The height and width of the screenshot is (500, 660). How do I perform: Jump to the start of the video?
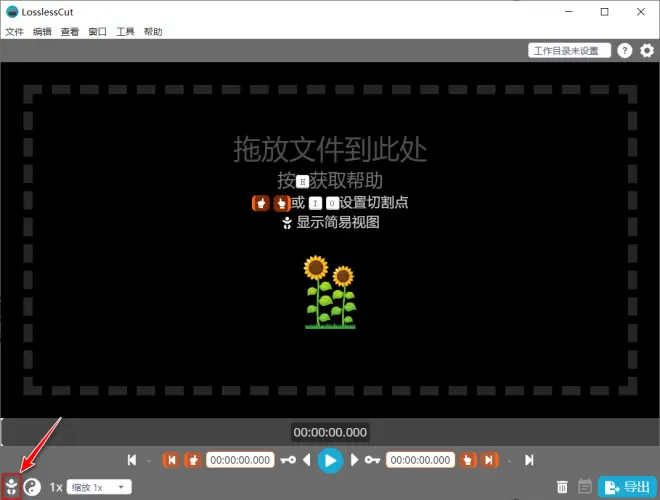click(x=132, y=460)
